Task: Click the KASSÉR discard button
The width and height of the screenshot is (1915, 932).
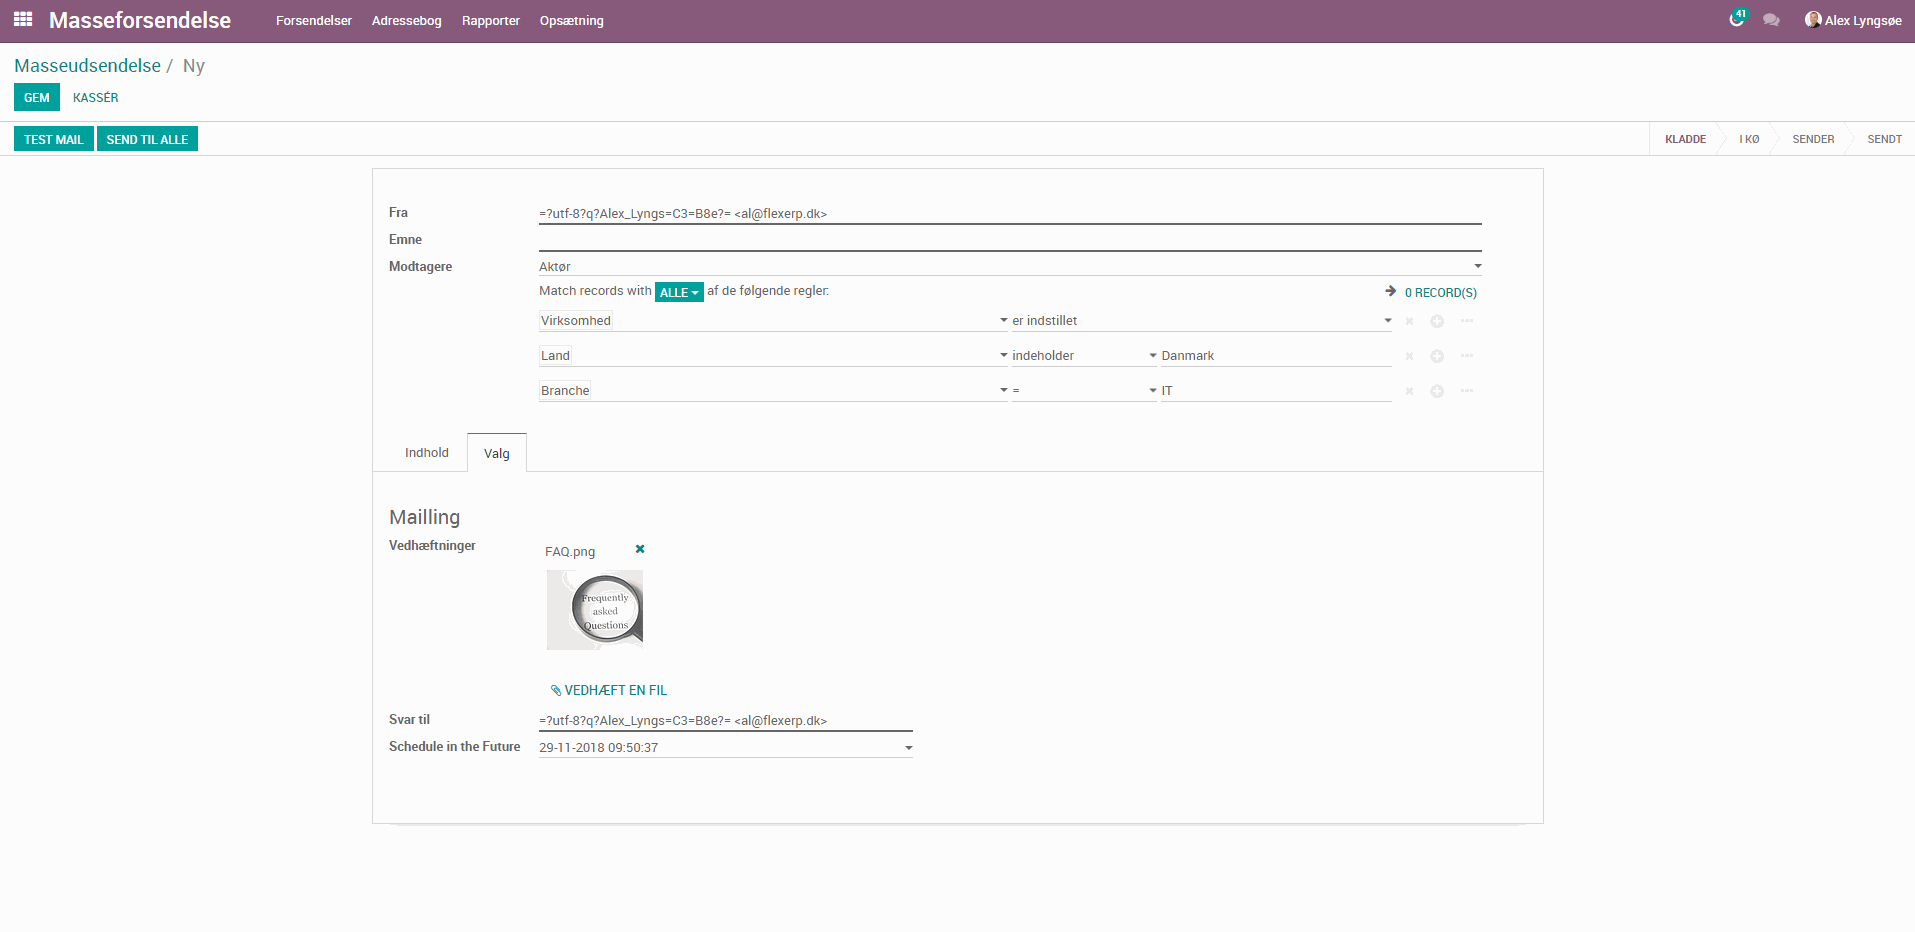Action: (x=96, y=97)
